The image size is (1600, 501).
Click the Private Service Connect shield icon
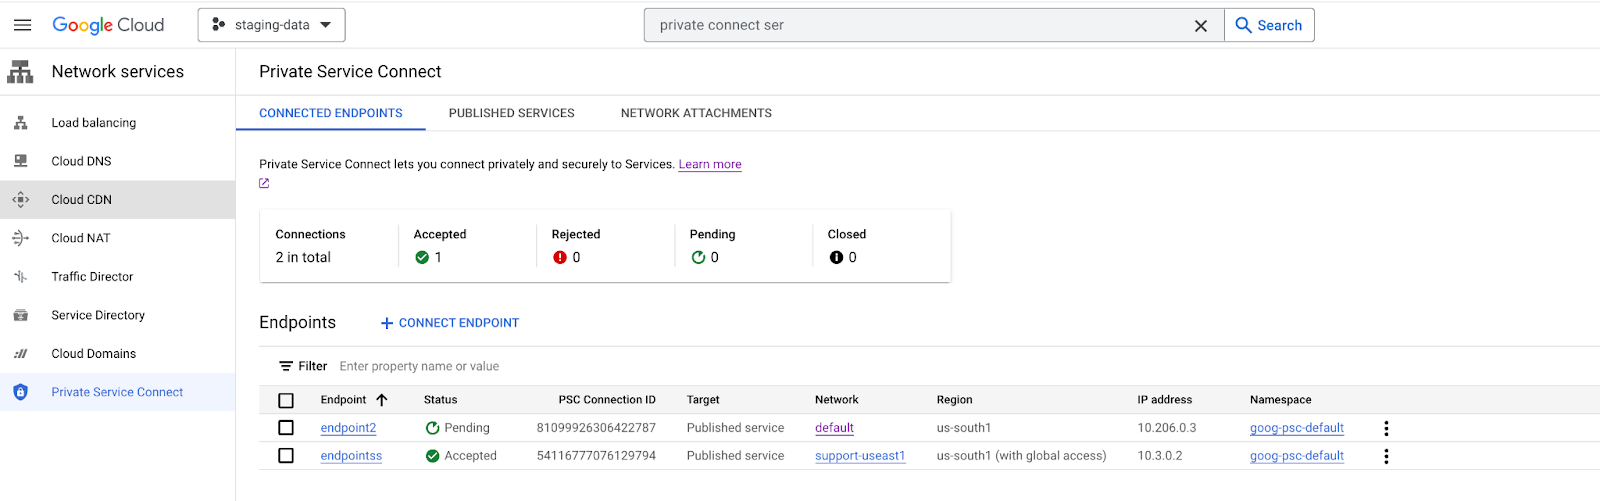pos(20,392)
